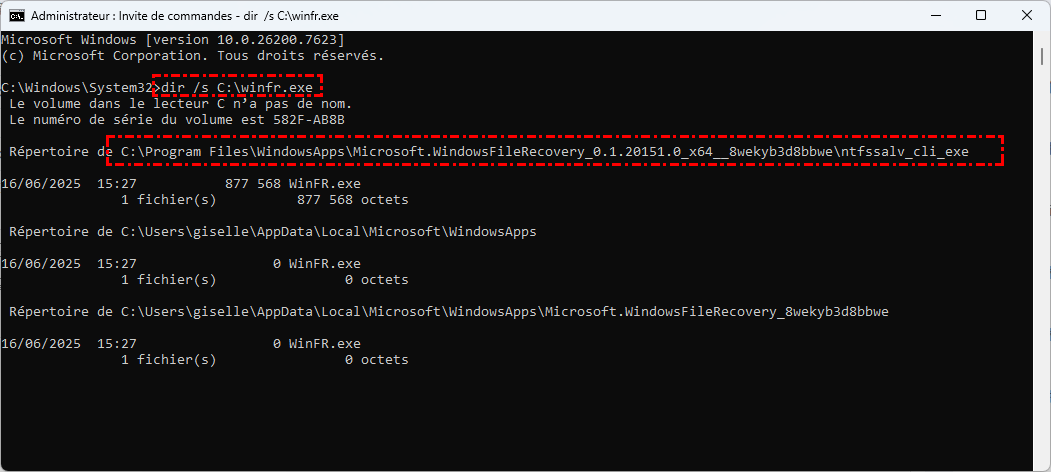Click the path ending in Microsoft\WindowsApps
The height and width of the screenshot is (472, 1051).
coord(329,232)
